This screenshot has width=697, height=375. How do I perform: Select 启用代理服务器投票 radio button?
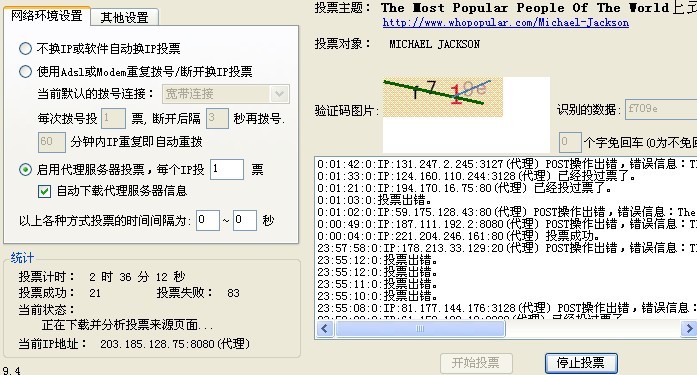pyautogui.click(x=25, y=169)
